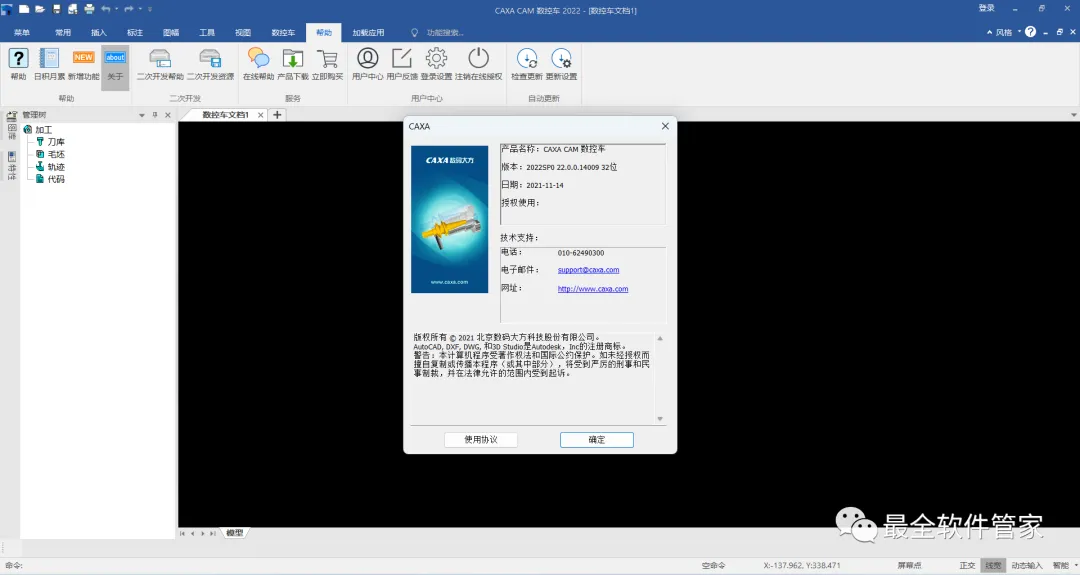1080x575 pixels.
Task: Close the 管理树 panel
Action: pos(168,115)
